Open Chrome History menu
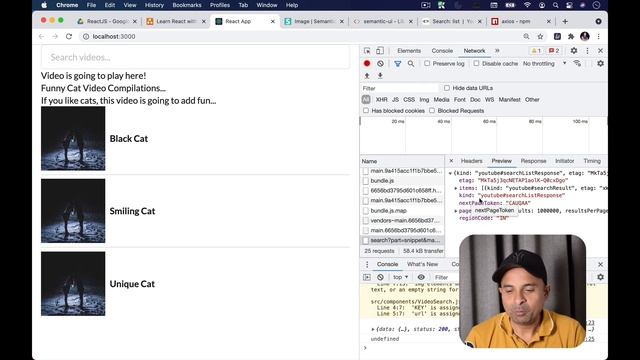640x360 pixels. click(154, 5)
